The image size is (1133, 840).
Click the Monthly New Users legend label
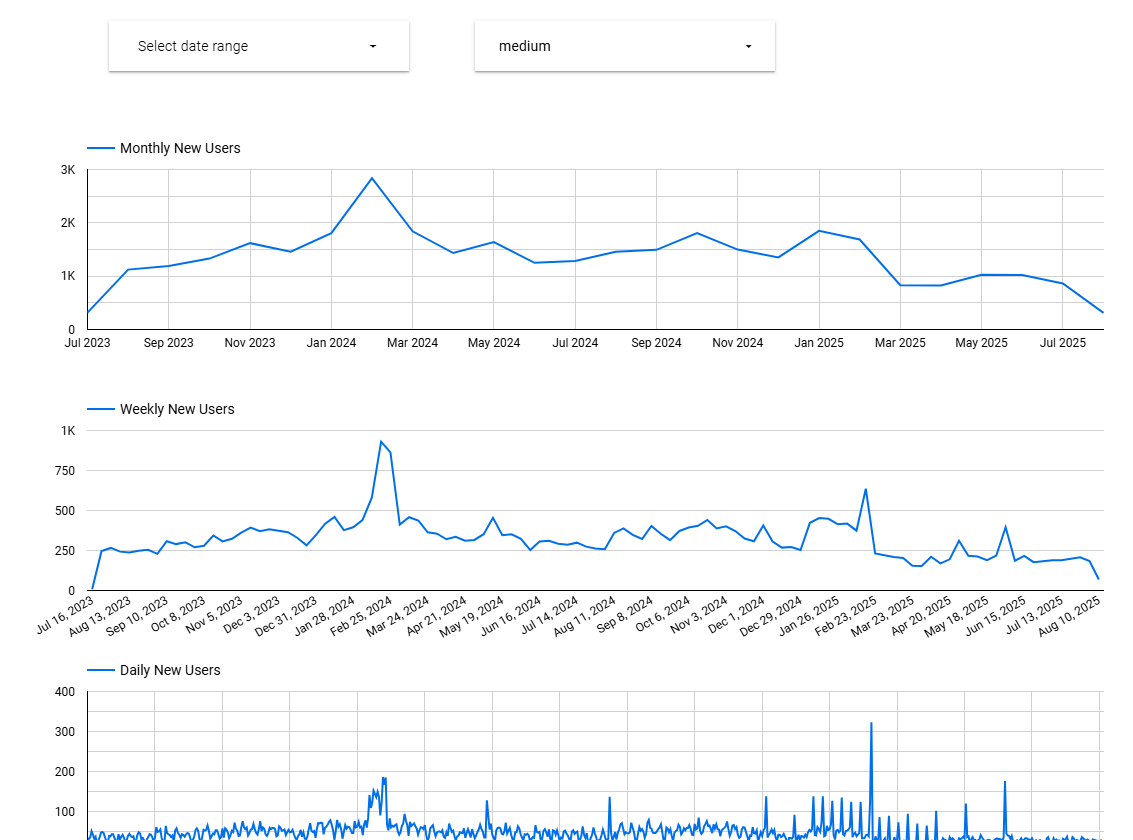[x=180, y=148]
